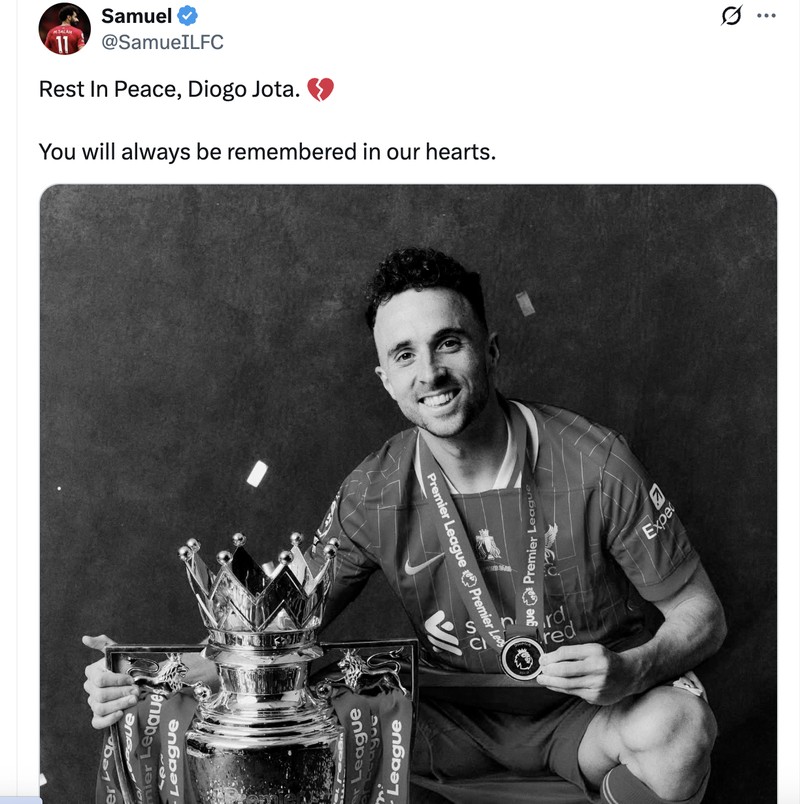
Task: Click the white confetti piece left of the player
Action: (257, 473)
